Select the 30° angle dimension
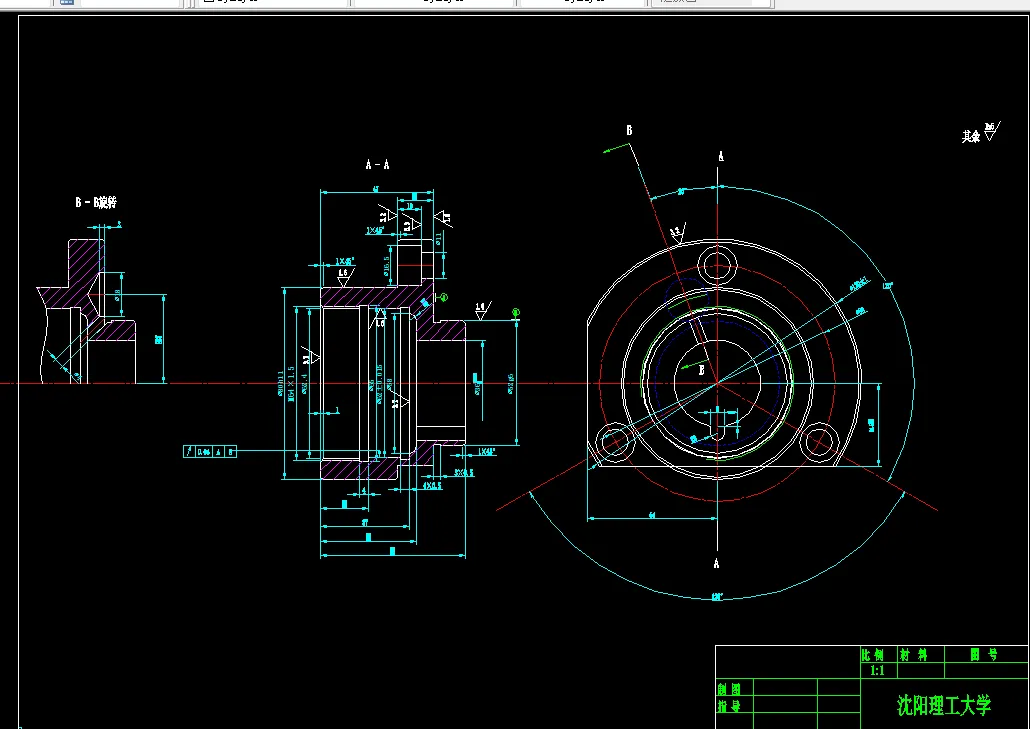Image resolution: width=1030 pixels, height=729 pixels. 681,192
